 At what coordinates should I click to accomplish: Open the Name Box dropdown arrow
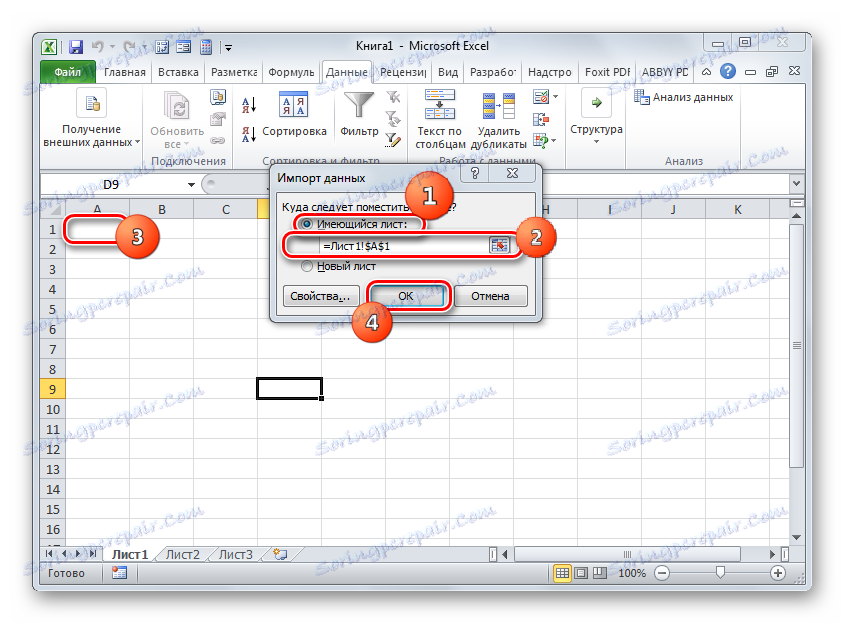191,185
